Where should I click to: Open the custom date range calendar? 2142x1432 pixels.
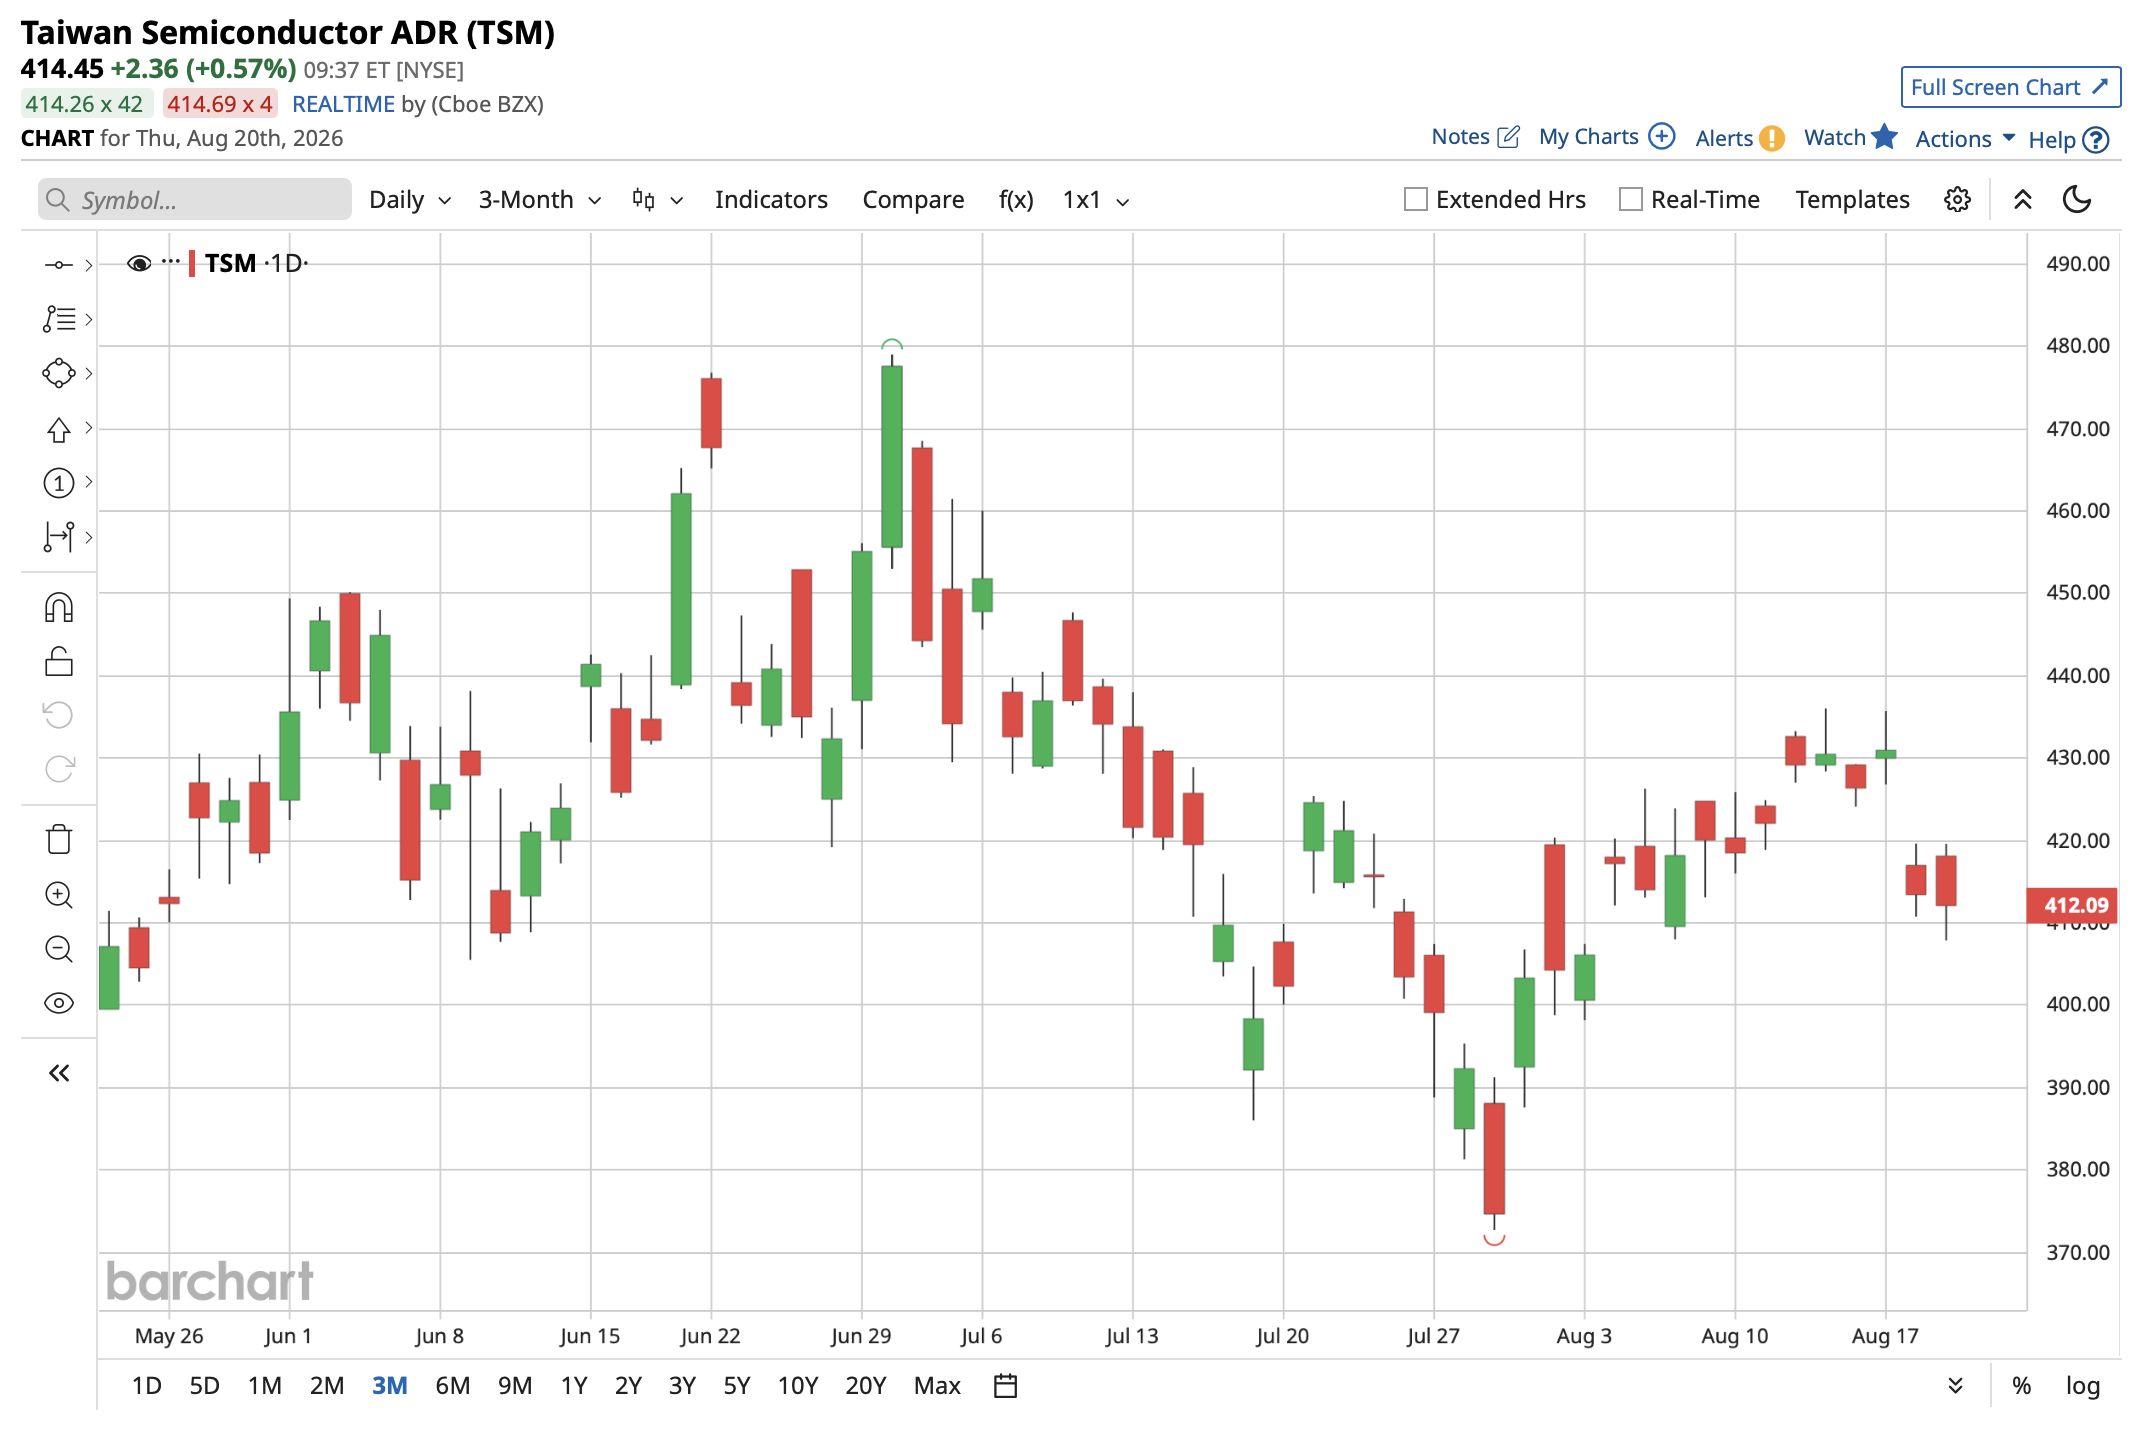[1005, 1386]
